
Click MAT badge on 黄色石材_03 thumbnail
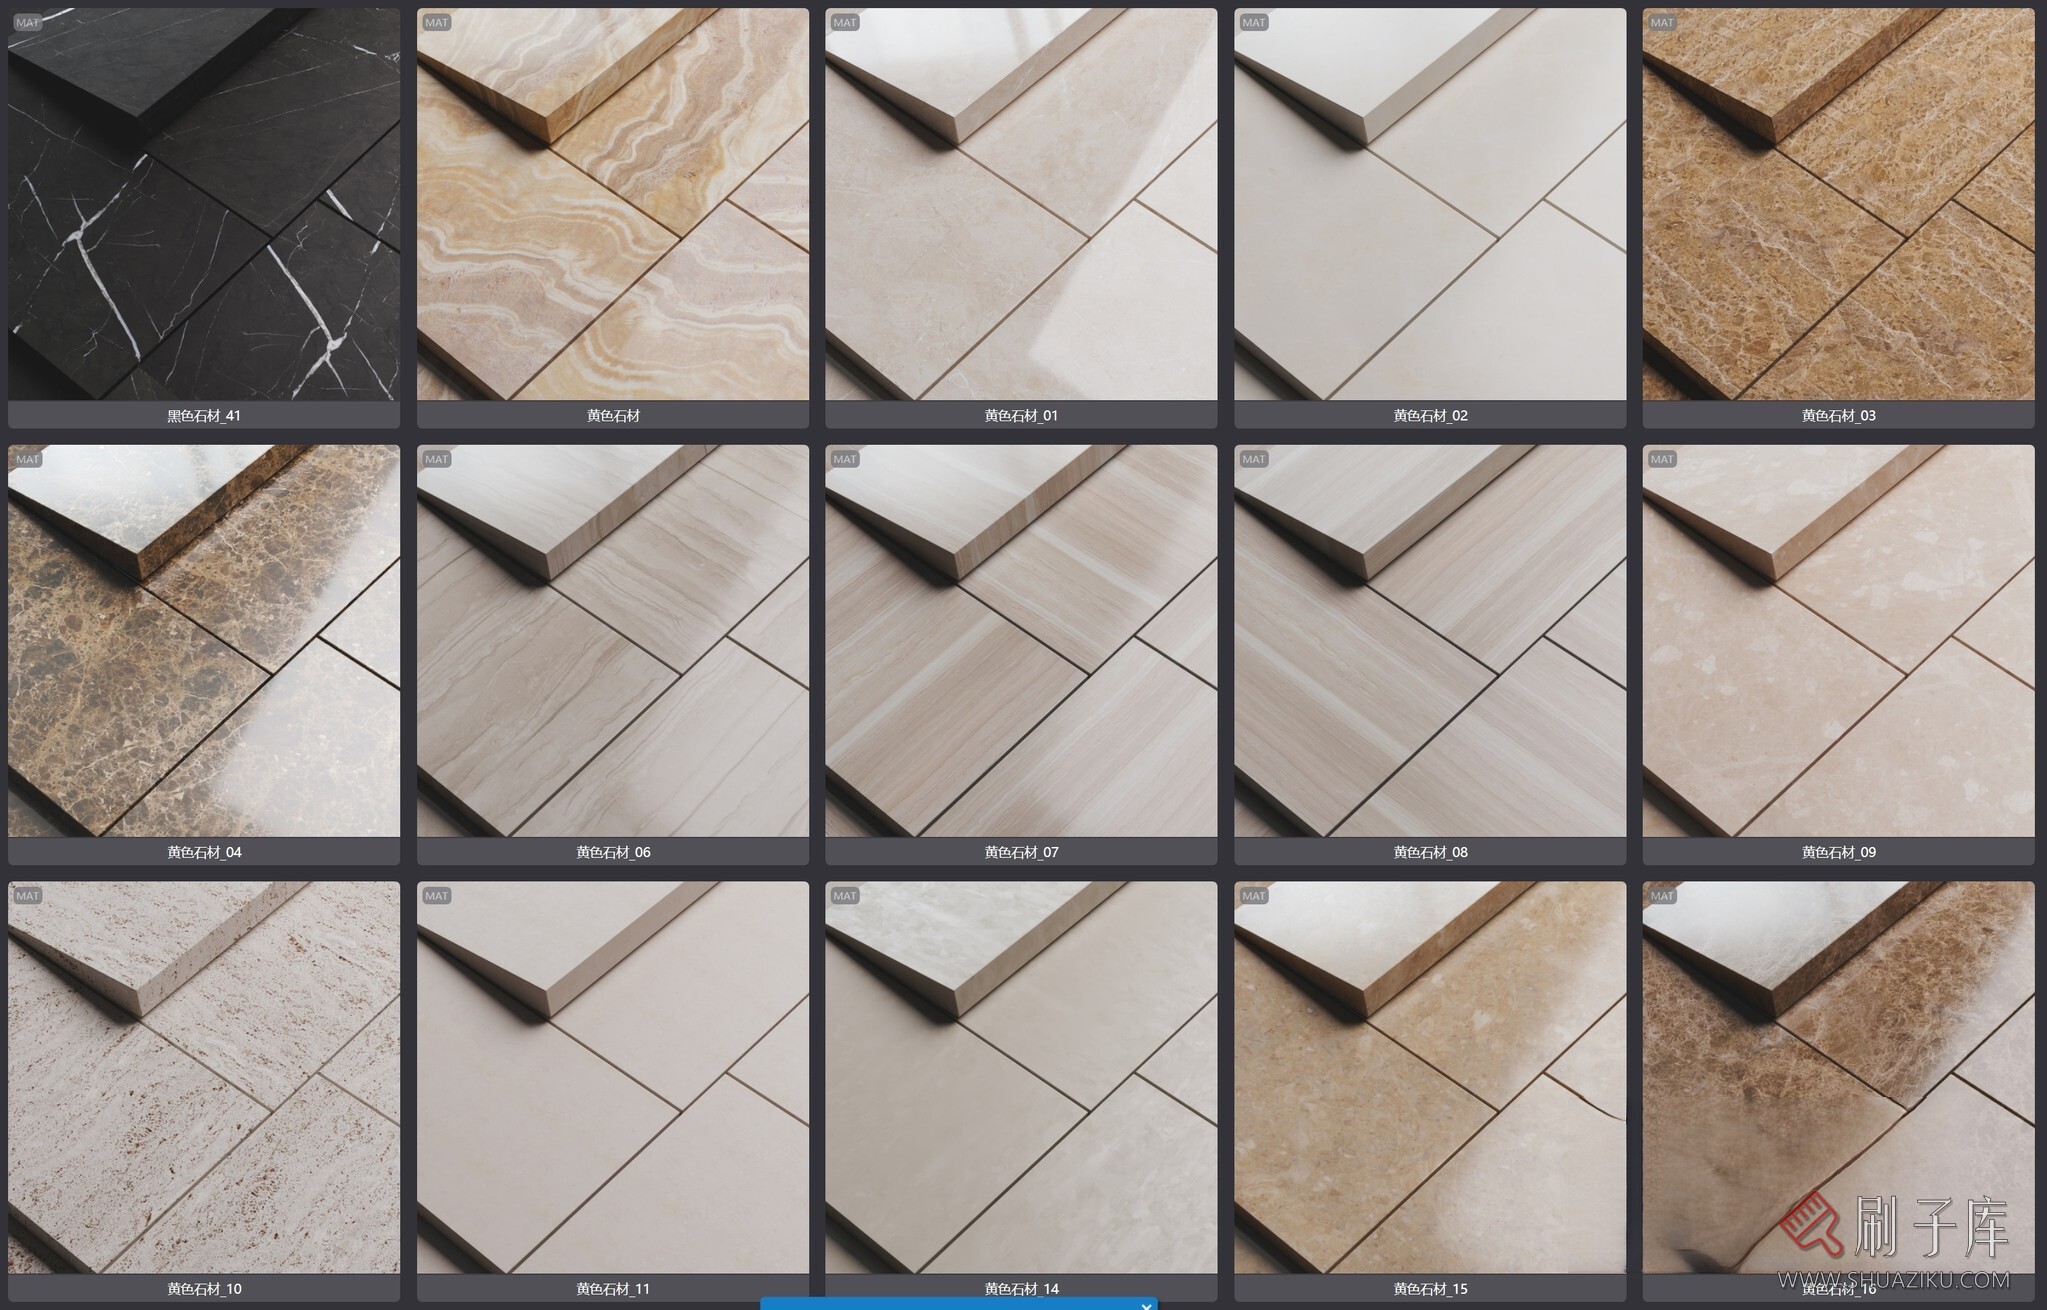coord(1661,23)
